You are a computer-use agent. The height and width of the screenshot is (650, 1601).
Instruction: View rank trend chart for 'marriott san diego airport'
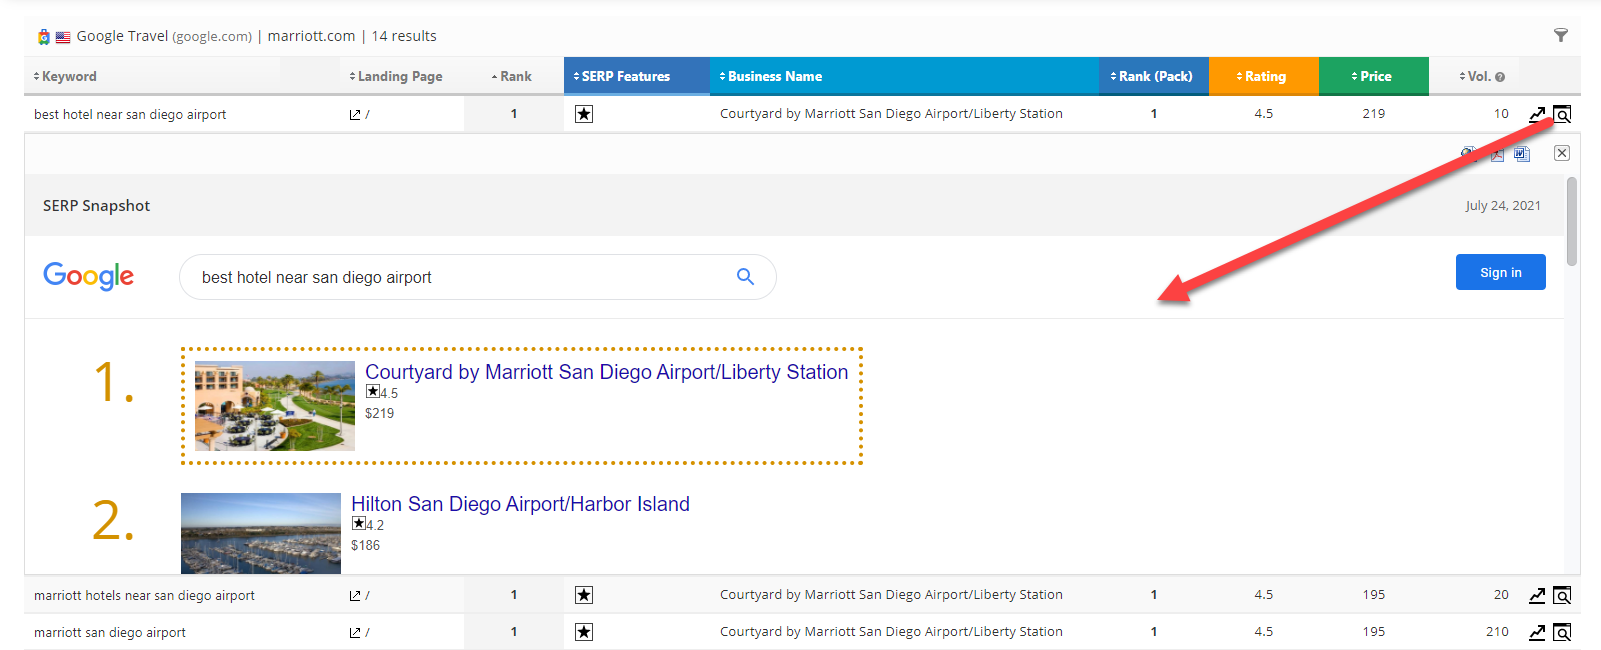tap(1537, 633)
